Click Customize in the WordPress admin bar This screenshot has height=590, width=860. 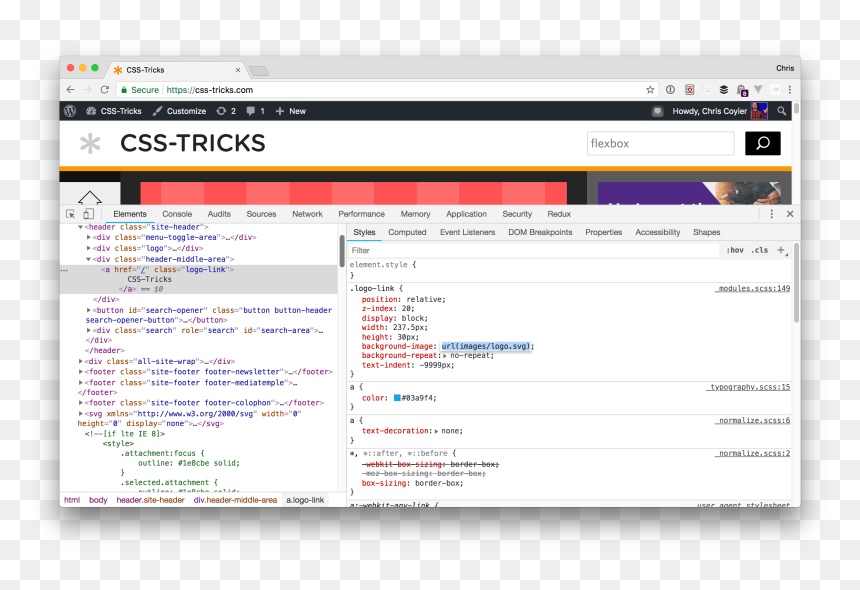pos(179,111)
